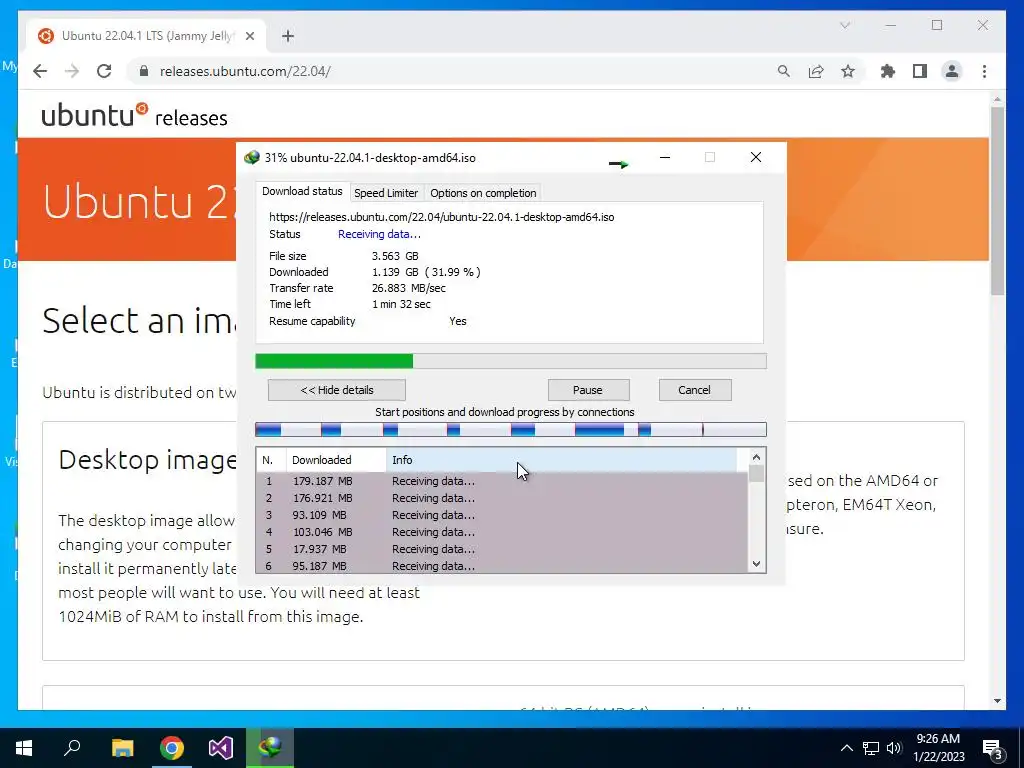Click Chrome taskbar icon
This screenshot has height=768, width=1024.
click(172, 748)
